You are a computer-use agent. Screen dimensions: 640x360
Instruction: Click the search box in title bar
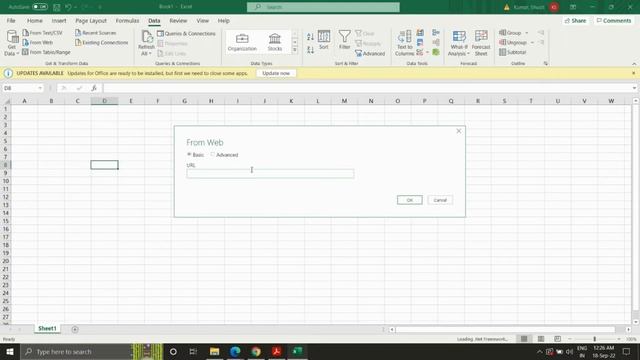[323, 7]
